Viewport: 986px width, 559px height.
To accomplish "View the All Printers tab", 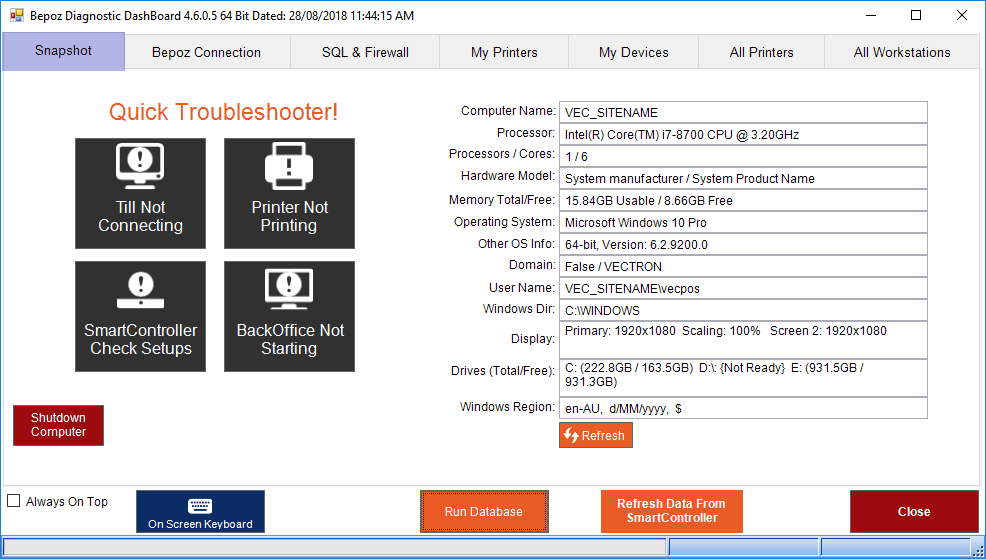I will coord(761,52).
